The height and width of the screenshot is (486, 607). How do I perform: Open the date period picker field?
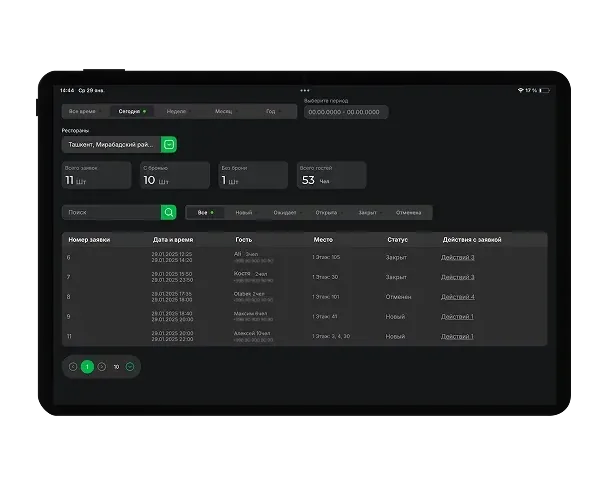pyautogui.click(x=346, y=112)
